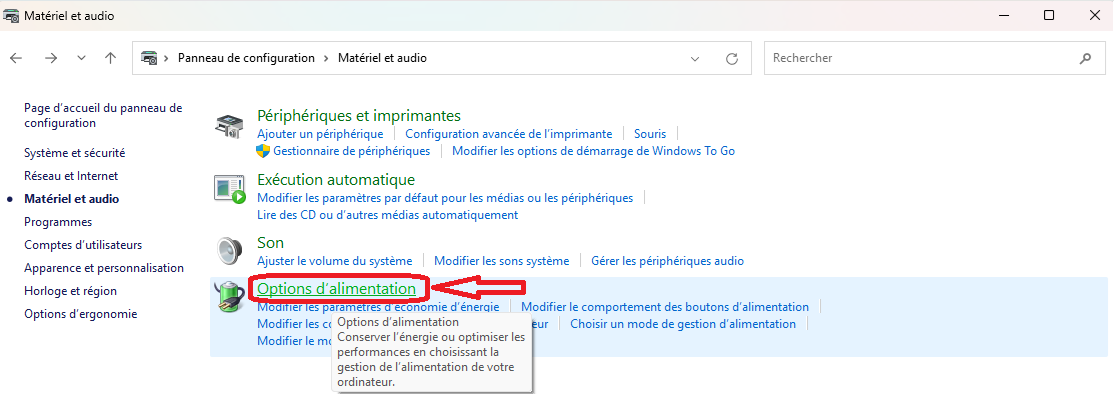The height and width of the screenshot is (394, 1114).
Task: Open Page d'accueil du panneau de configuration
Action: pos(103,115)
